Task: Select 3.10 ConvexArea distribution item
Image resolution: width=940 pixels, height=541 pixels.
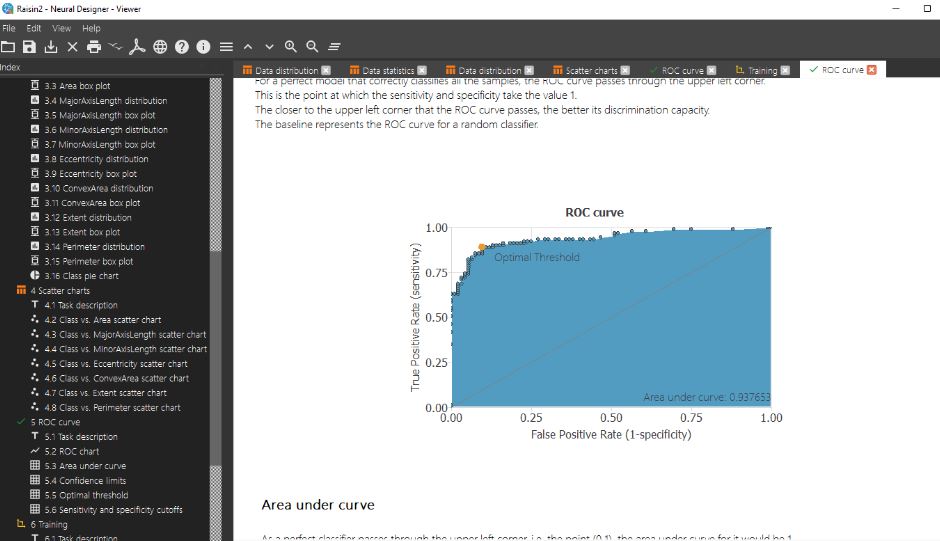Action: 98,188
